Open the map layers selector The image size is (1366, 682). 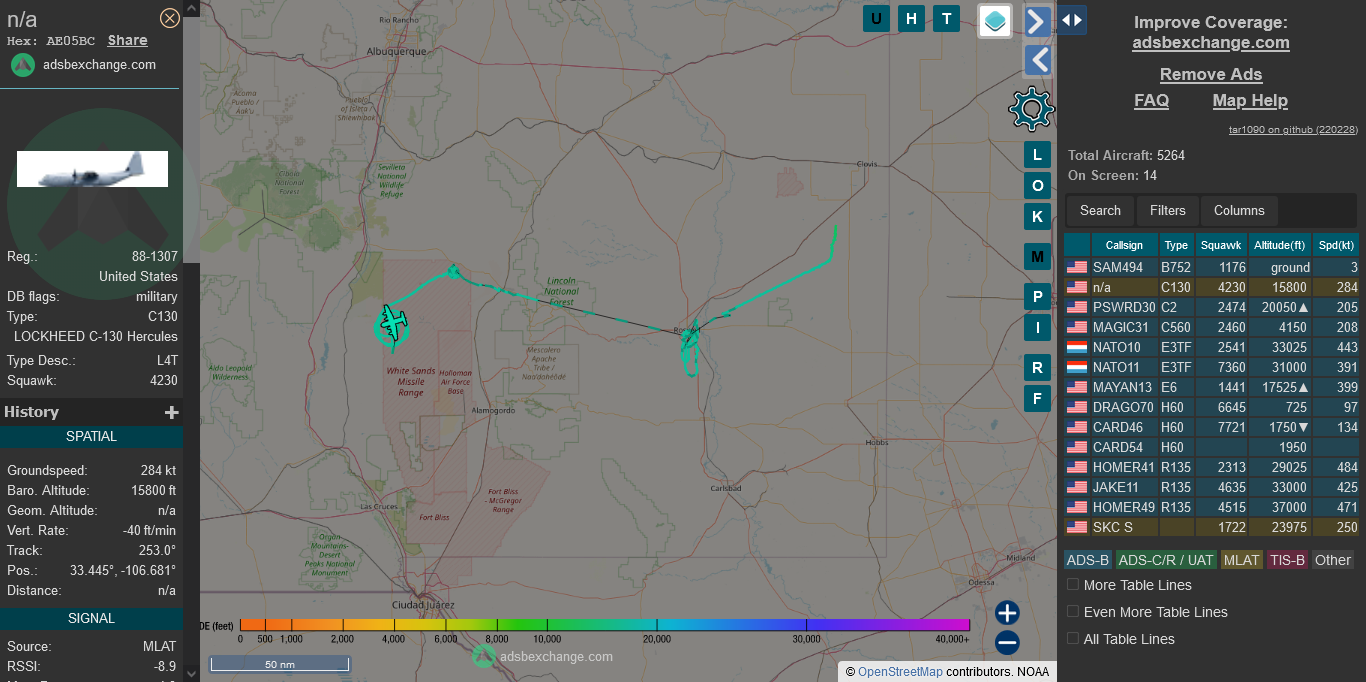pyautogui.click(x=995, y=21)
